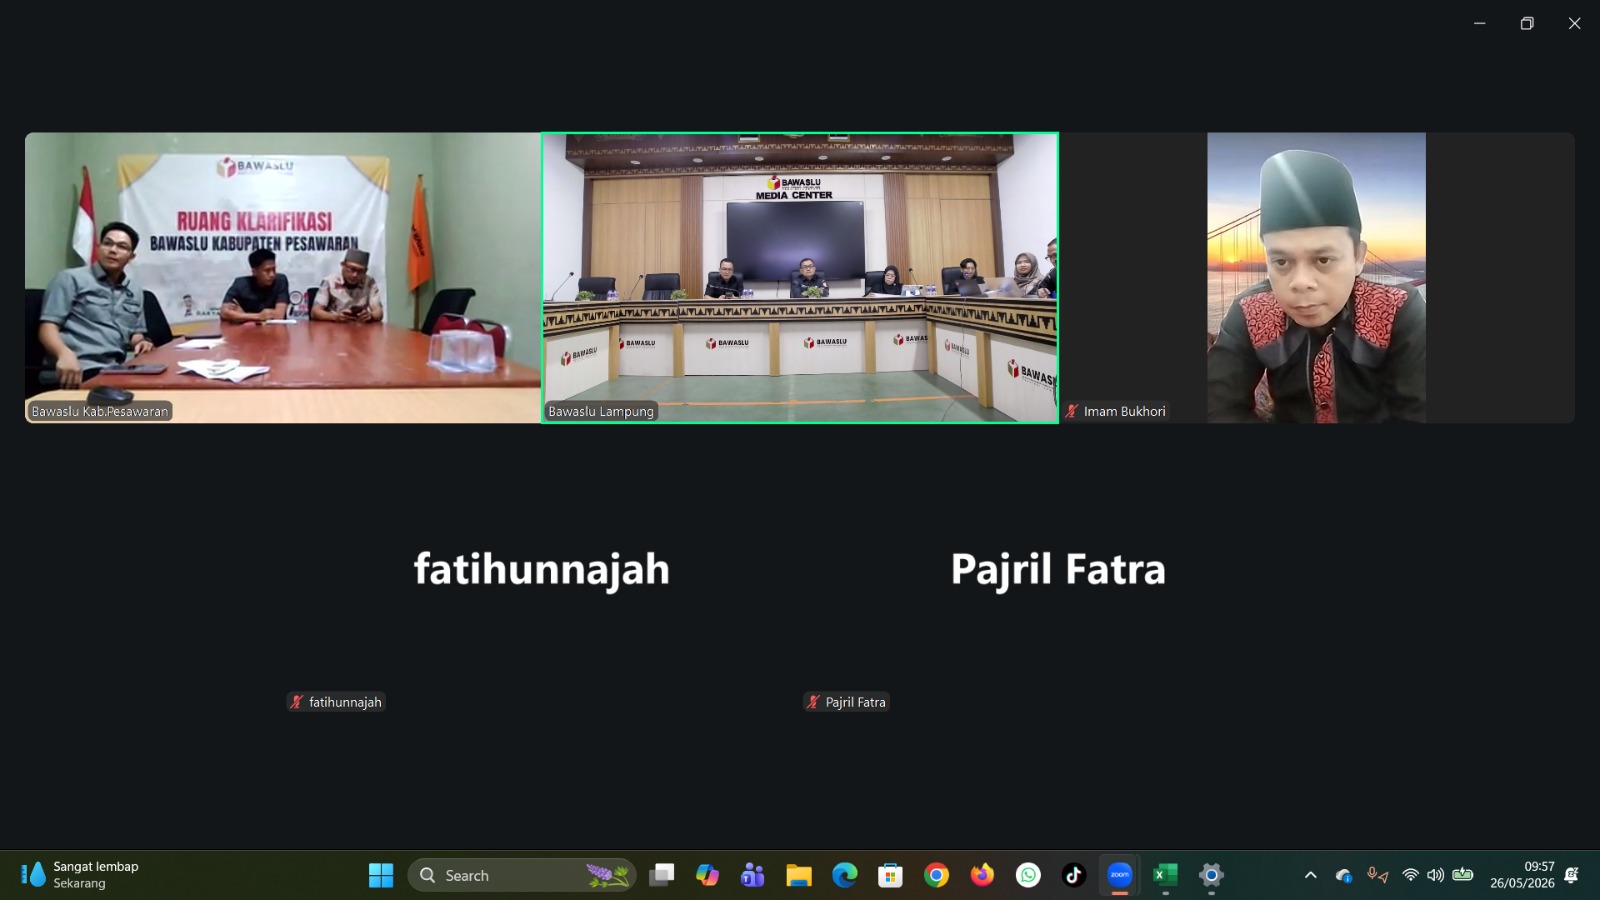Click the location-in-use arrow tray icon
1600x900 pixels.
(x=1384, y=877)
